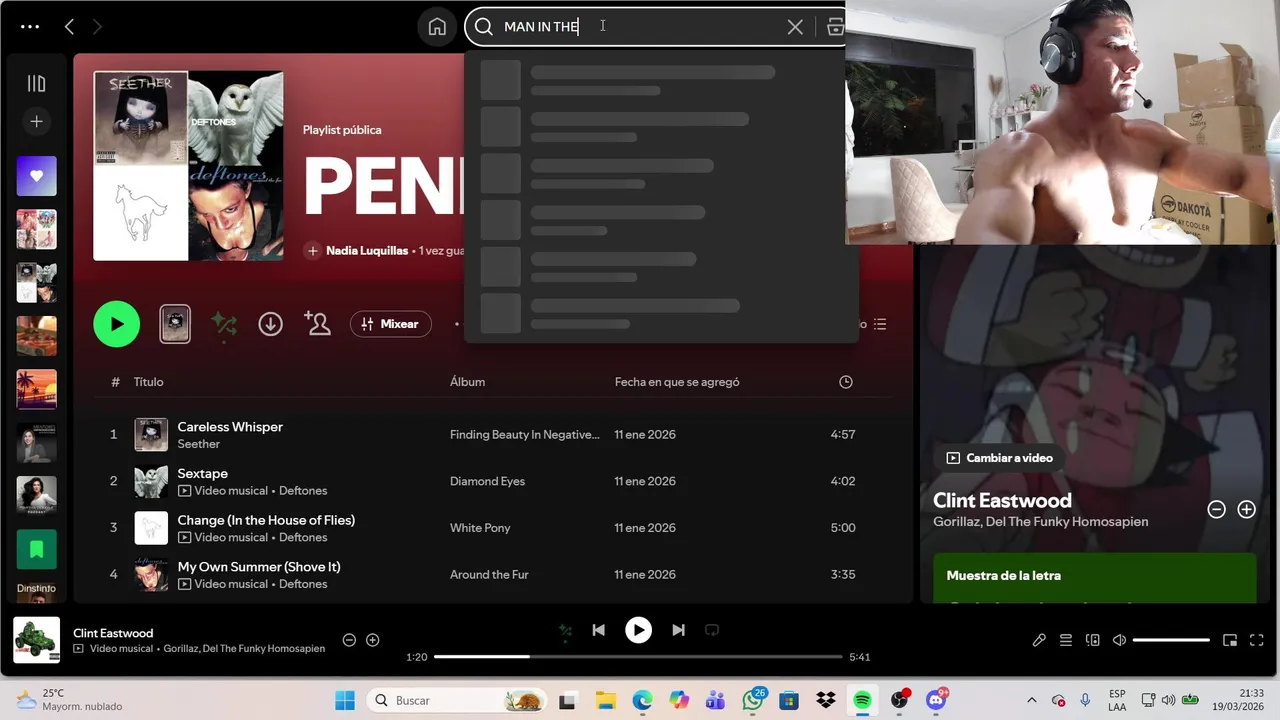Toggle the lyrics microphone icon
This screenshot has width=1280, height=720.
pos(1039,640)
